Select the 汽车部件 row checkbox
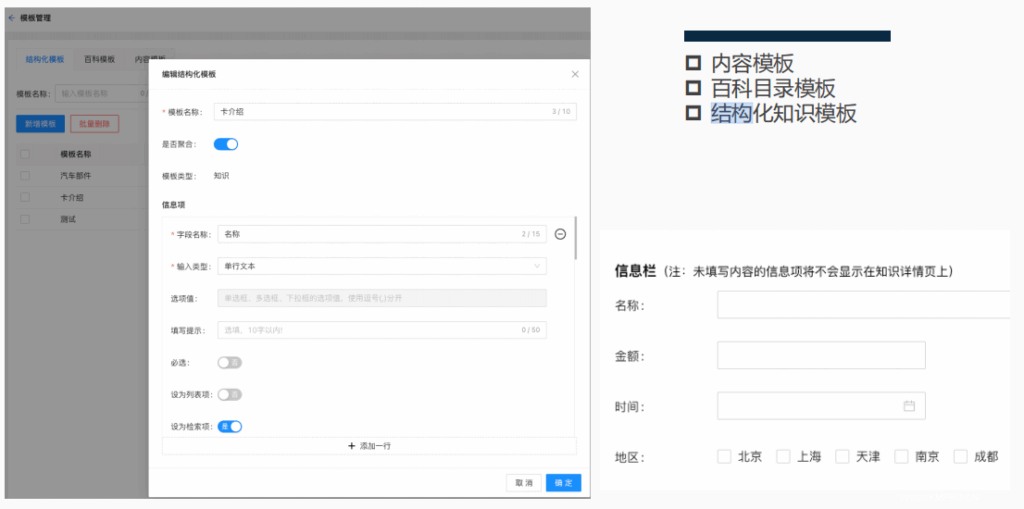This screenshot has height=509, width=1024. (x=25, y=176)
